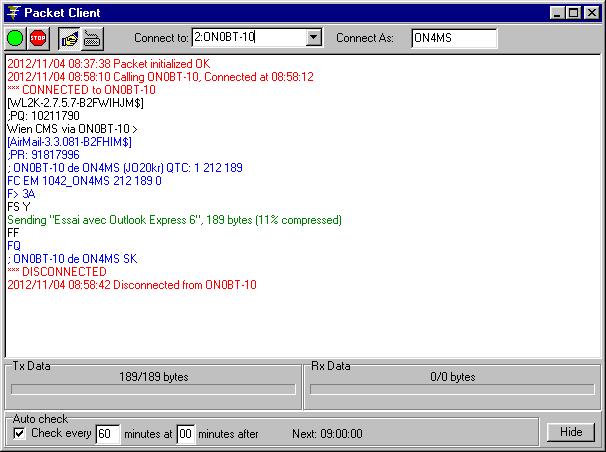Click the 'Disconnected from ON0BT-10' log line

tap(132, 285)
